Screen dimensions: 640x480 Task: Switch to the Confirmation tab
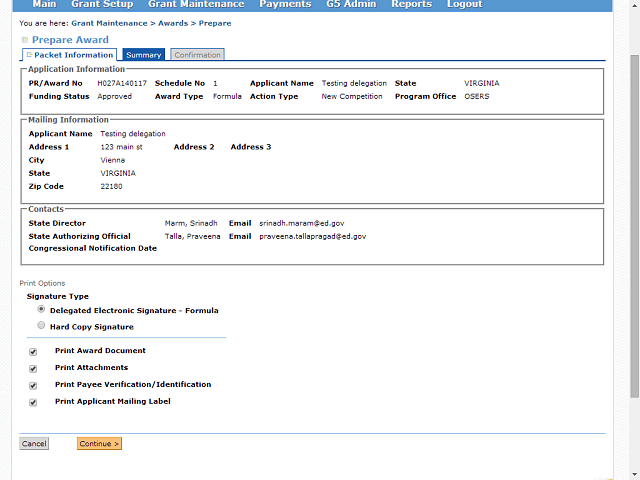pyautogui.click(x=197, y=55)
